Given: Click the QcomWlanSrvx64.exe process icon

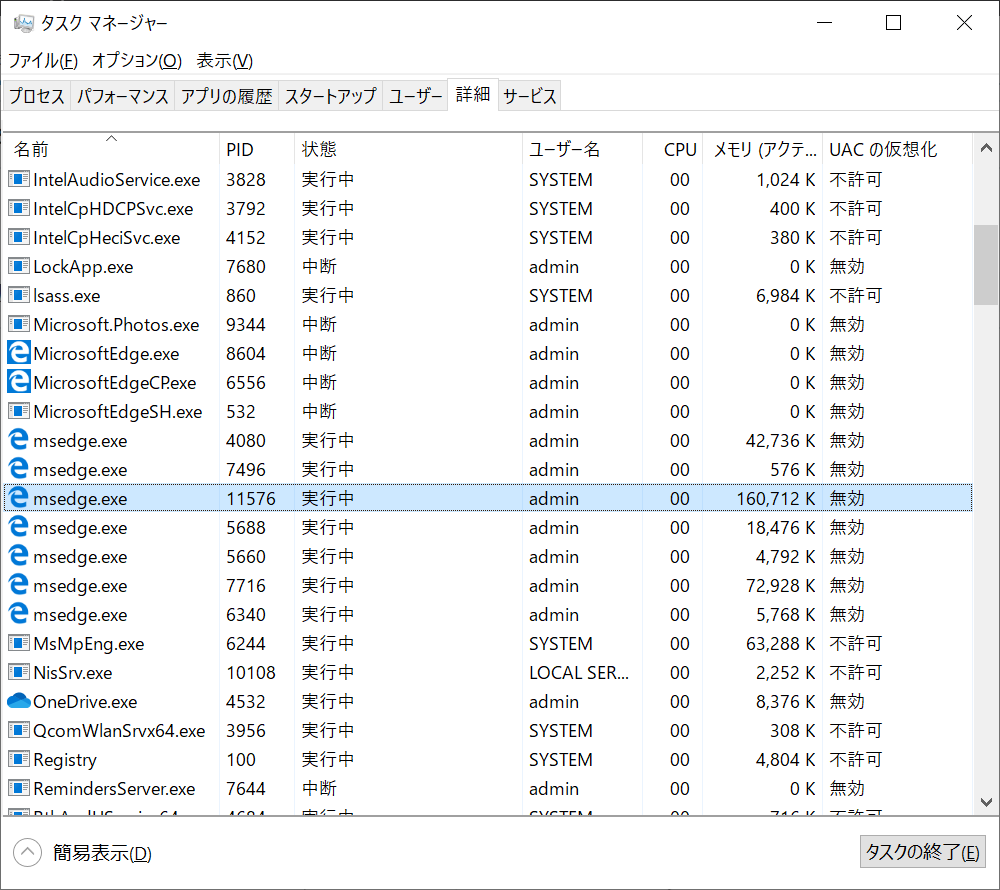Looking at the screenshot, I should click(18, 730).
